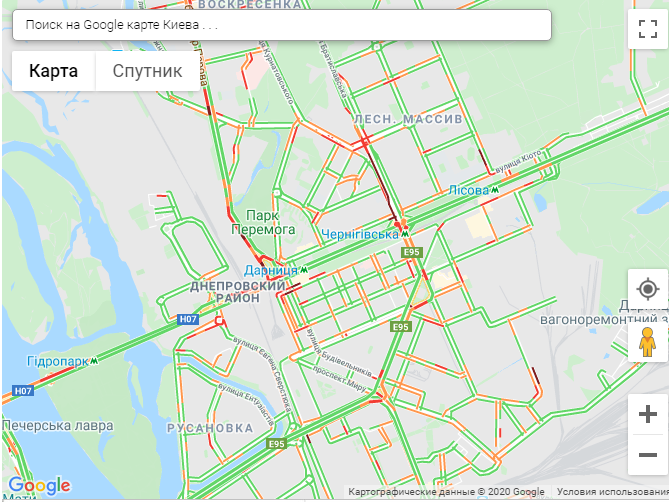
Task: Select the Дарниця metro station marker
Action: coord(303,270)
